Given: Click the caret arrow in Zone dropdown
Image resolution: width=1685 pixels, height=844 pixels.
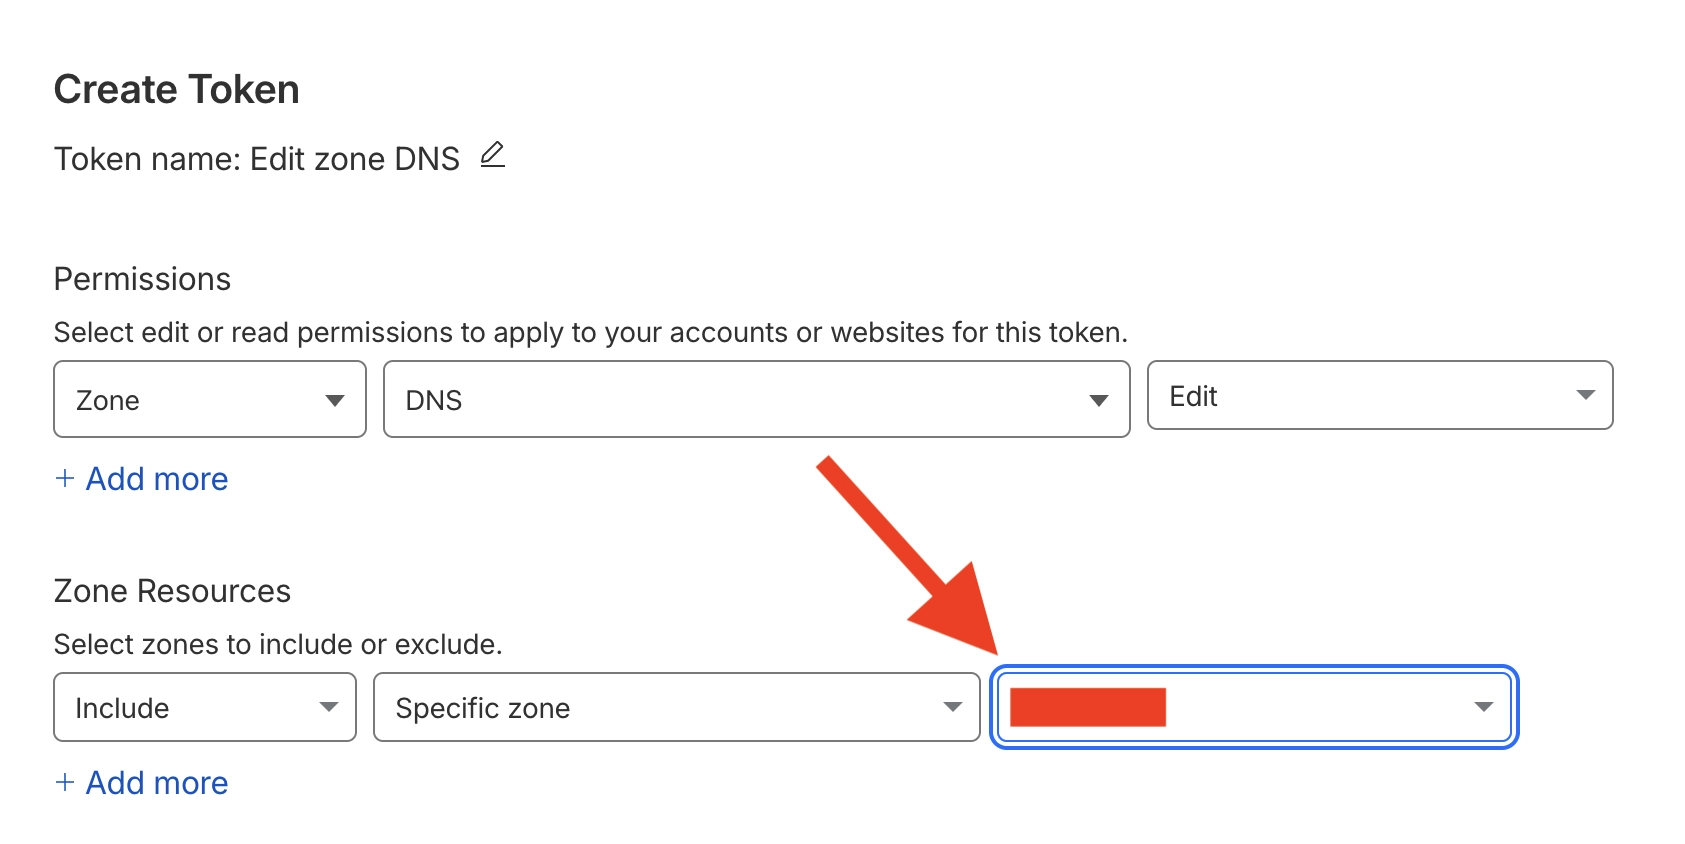Looking at the screenshot, I should coord(335,400).
